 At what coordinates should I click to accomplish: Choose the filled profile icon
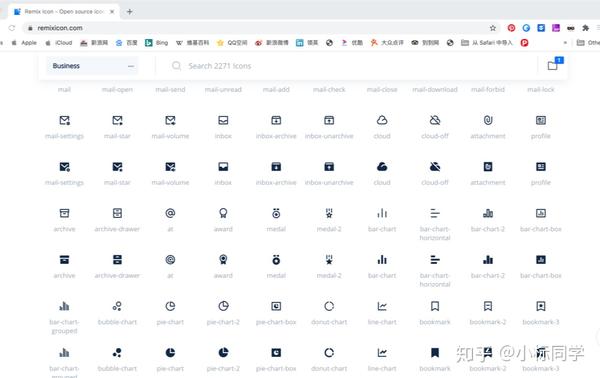[541, 167]
